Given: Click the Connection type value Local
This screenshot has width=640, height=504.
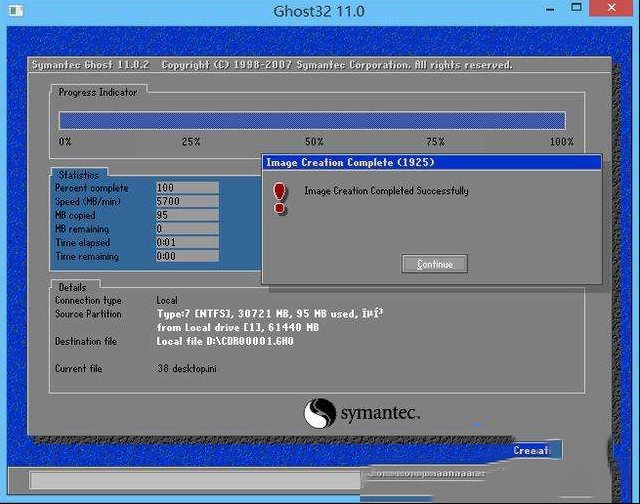Looking at the screenshot, I should click(x=167, y=300).
